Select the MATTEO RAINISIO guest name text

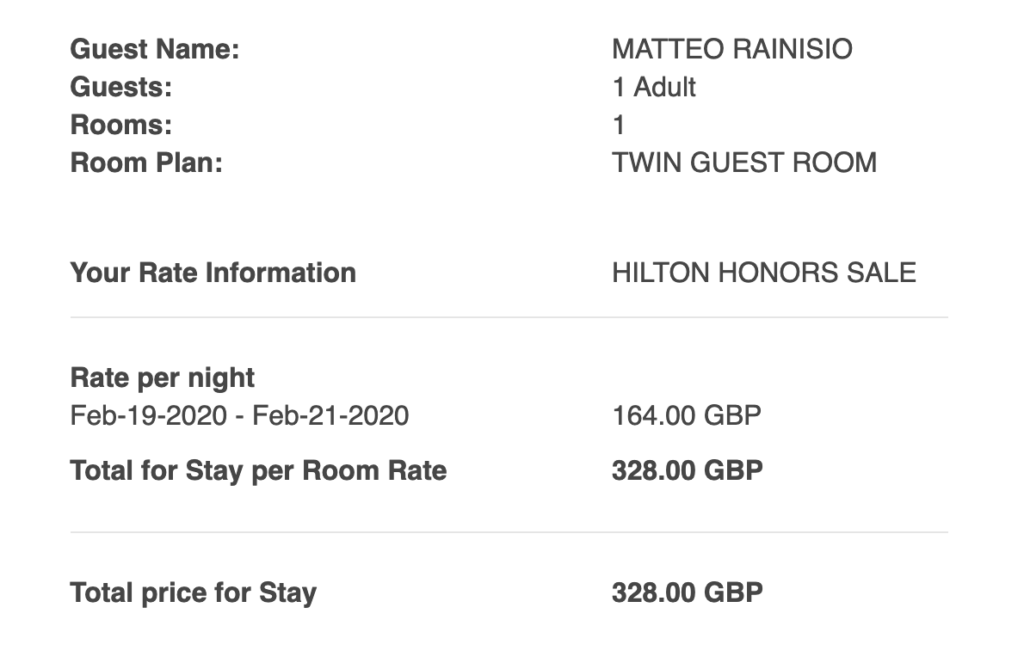tap(732, 49)
